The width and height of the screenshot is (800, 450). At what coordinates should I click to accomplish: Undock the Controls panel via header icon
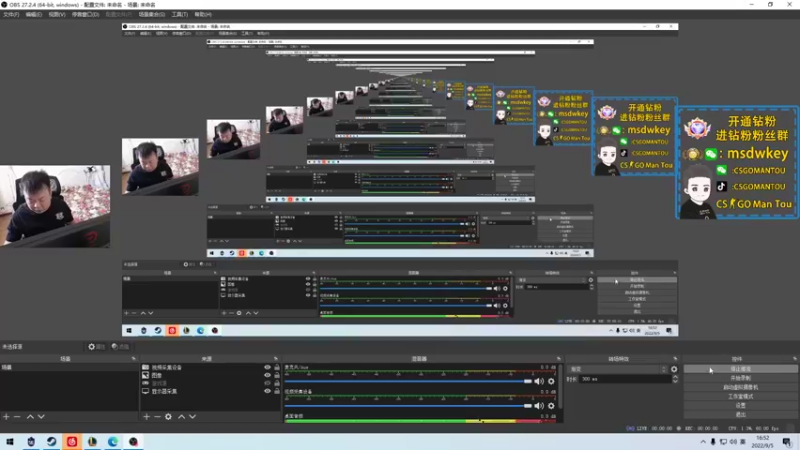click(794, 359)
